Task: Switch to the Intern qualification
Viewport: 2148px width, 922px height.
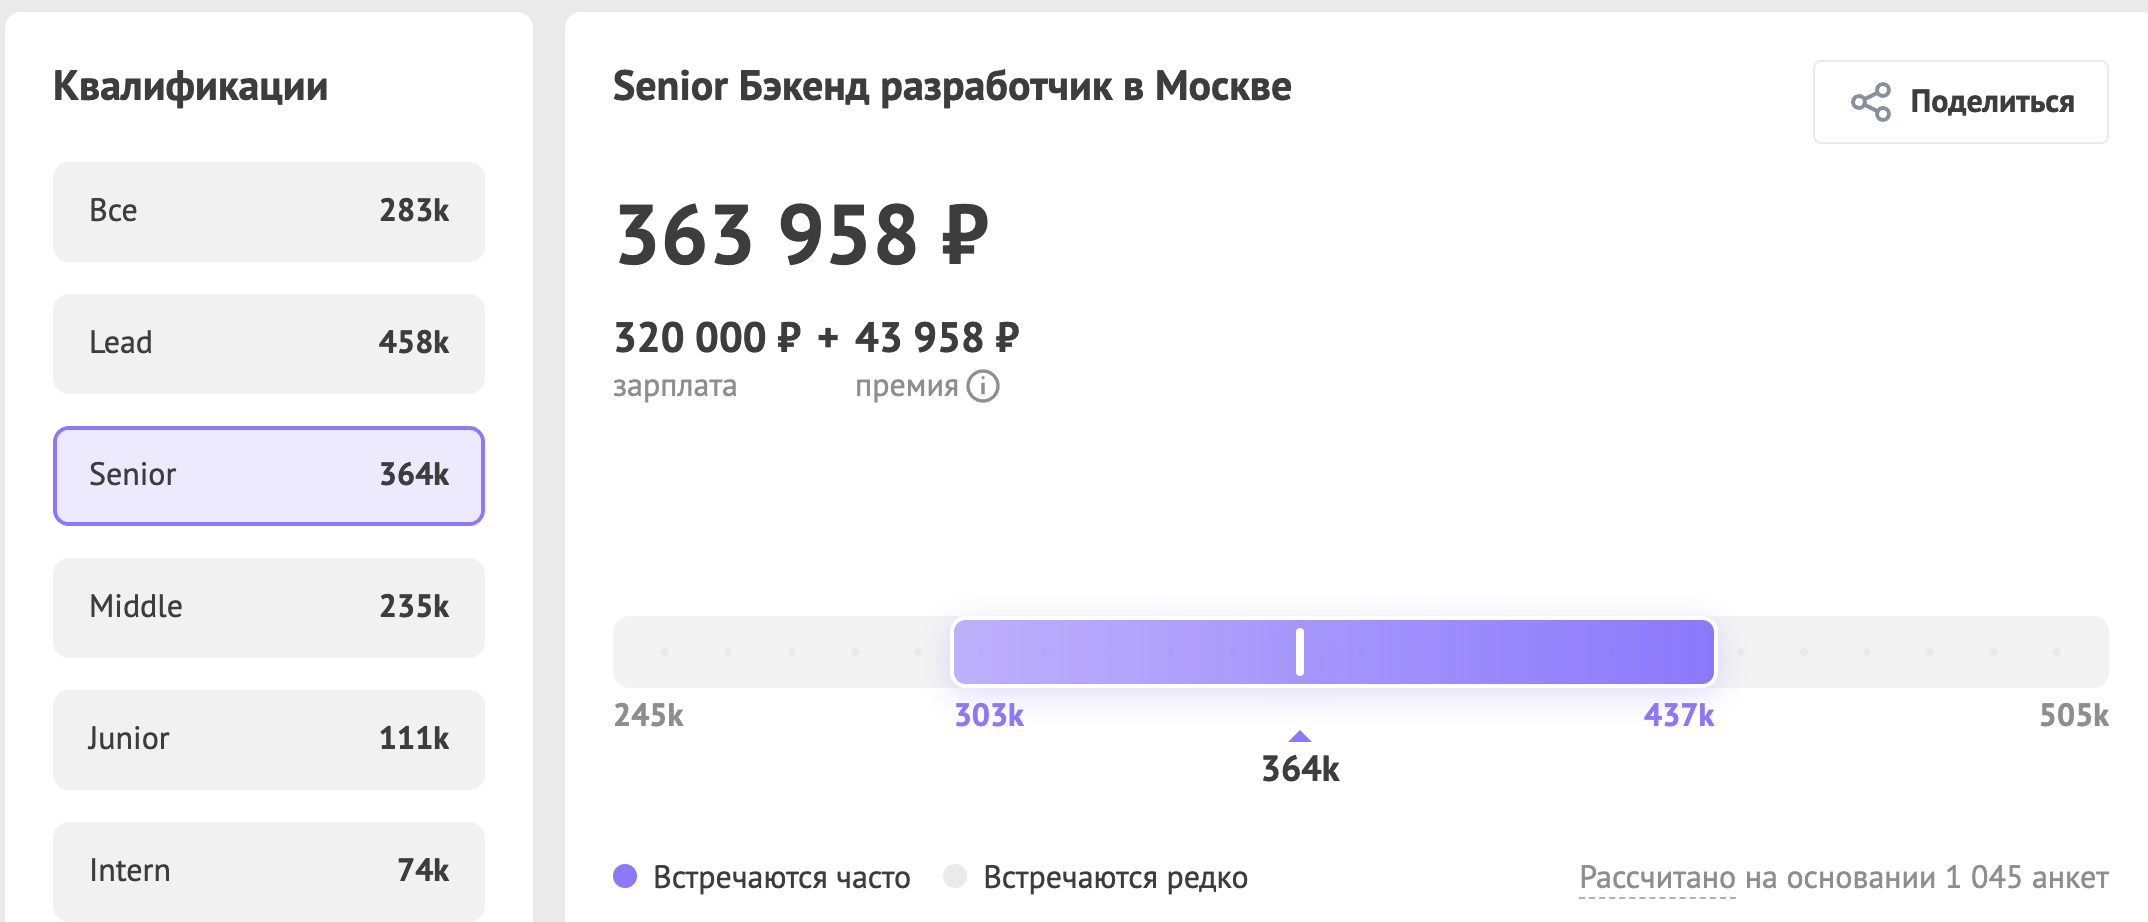Action: pos(269,871)
